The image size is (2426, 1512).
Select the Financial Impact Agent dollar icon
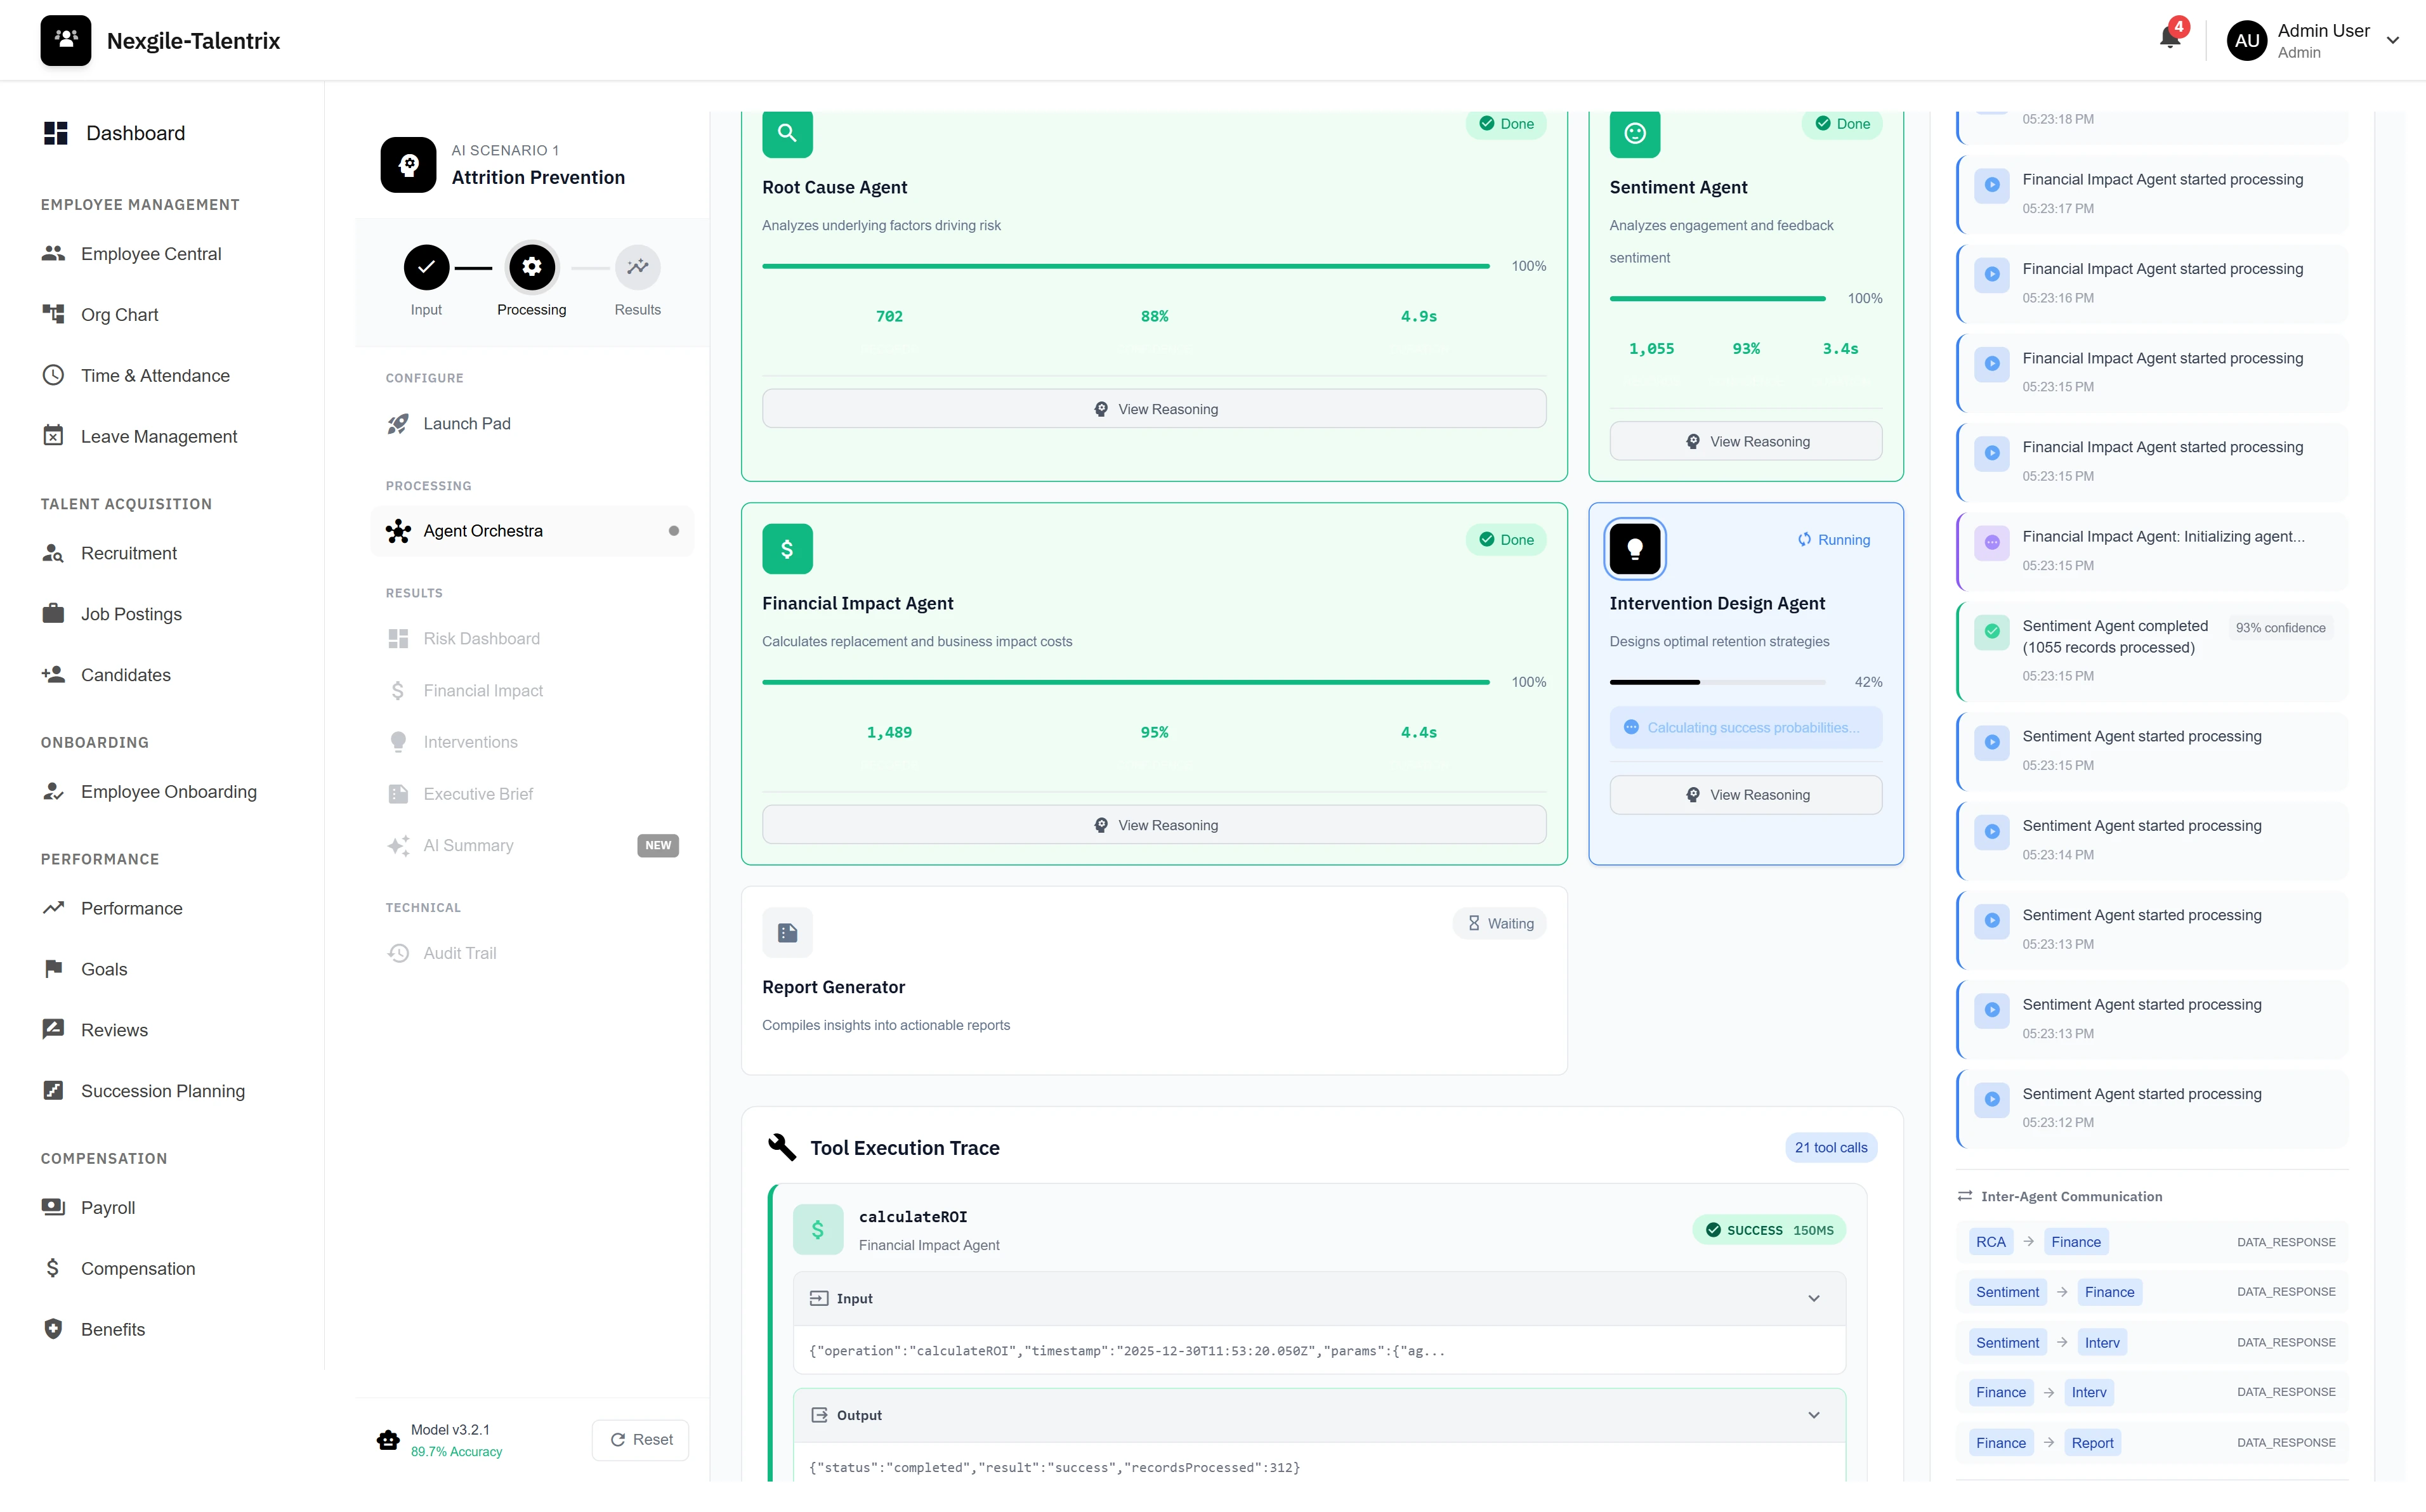(x=788, y=548)
